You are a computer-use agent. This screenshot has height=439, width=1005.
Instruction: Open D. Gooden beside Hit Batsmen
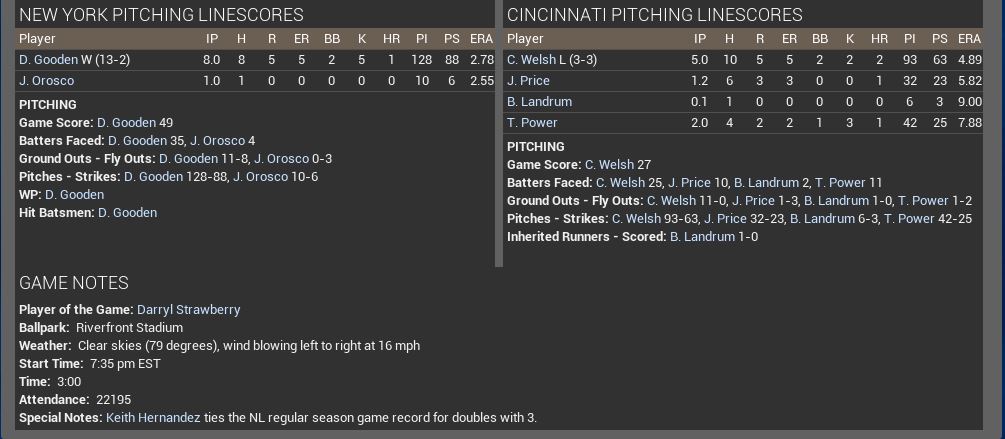tap(127, 213)
